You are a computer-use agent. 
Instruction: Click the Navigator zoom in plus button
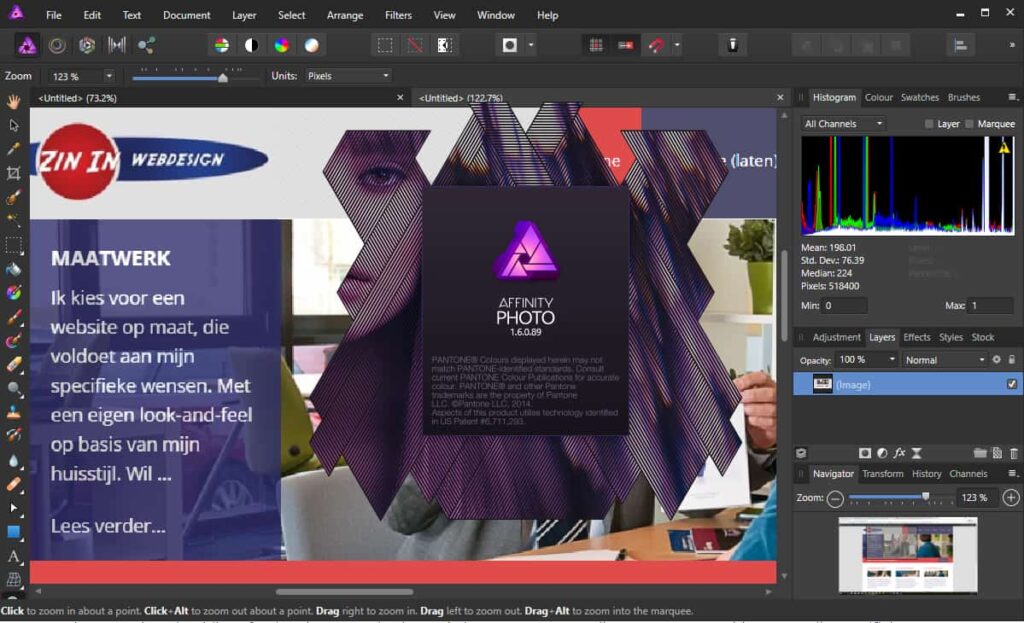1011,498
